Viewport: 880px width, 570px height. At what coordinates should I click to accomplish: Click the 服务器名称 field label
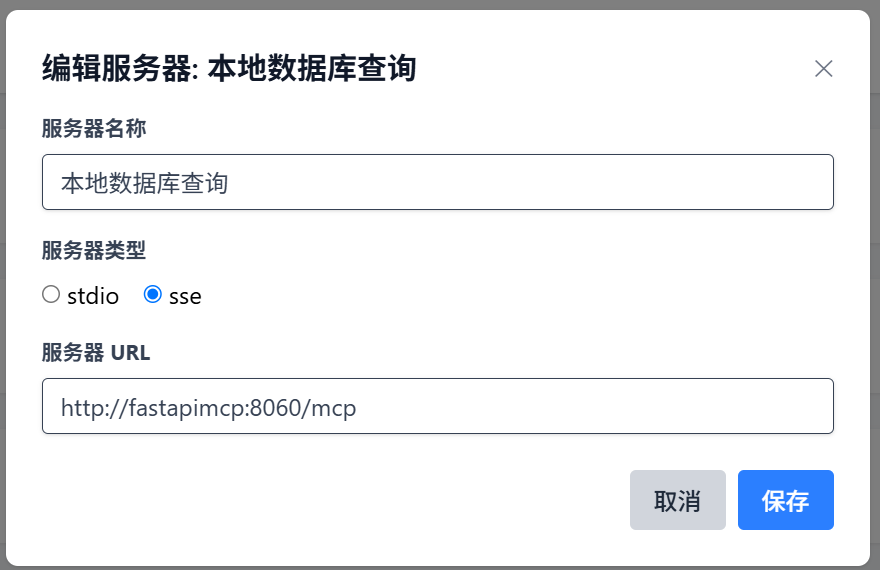click(x=95, y=128)
